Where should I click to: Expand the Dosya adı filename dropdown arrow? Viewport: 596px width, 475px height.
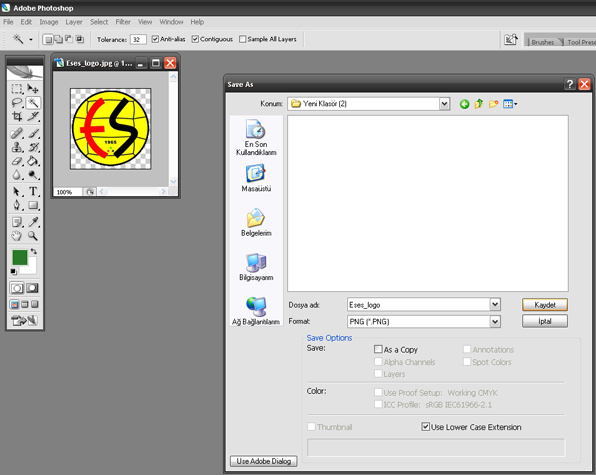tap(495, 304)
